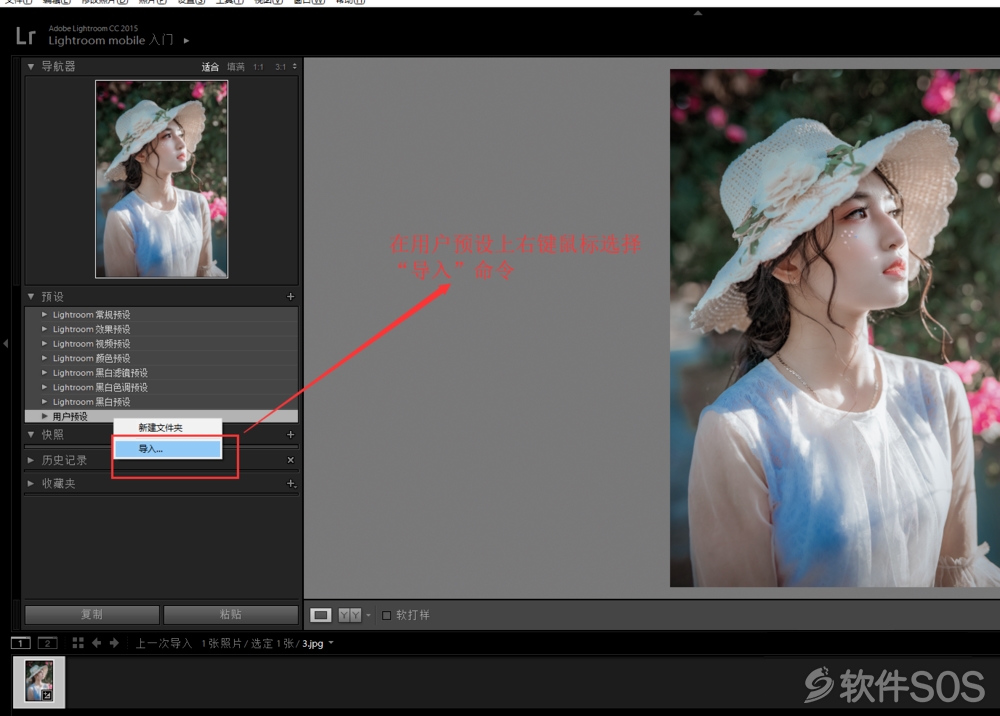
Task: Click the develop adjustments badge on filmstrip thumbnail
Action: [47, 696]
